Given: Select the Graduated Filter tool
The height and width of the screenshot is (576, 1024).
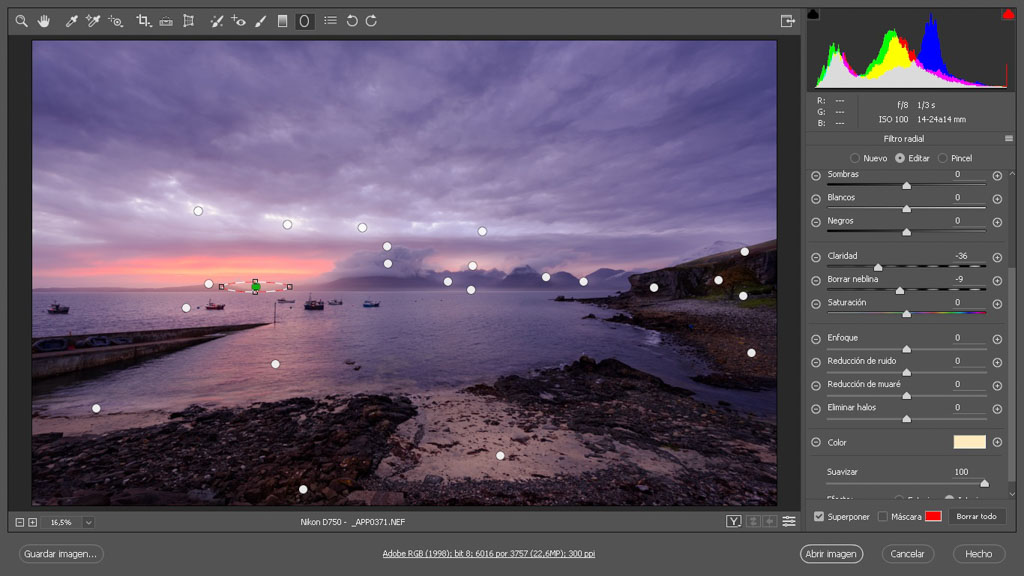Looking at the screenshot, I should click(x=282, y=21).
